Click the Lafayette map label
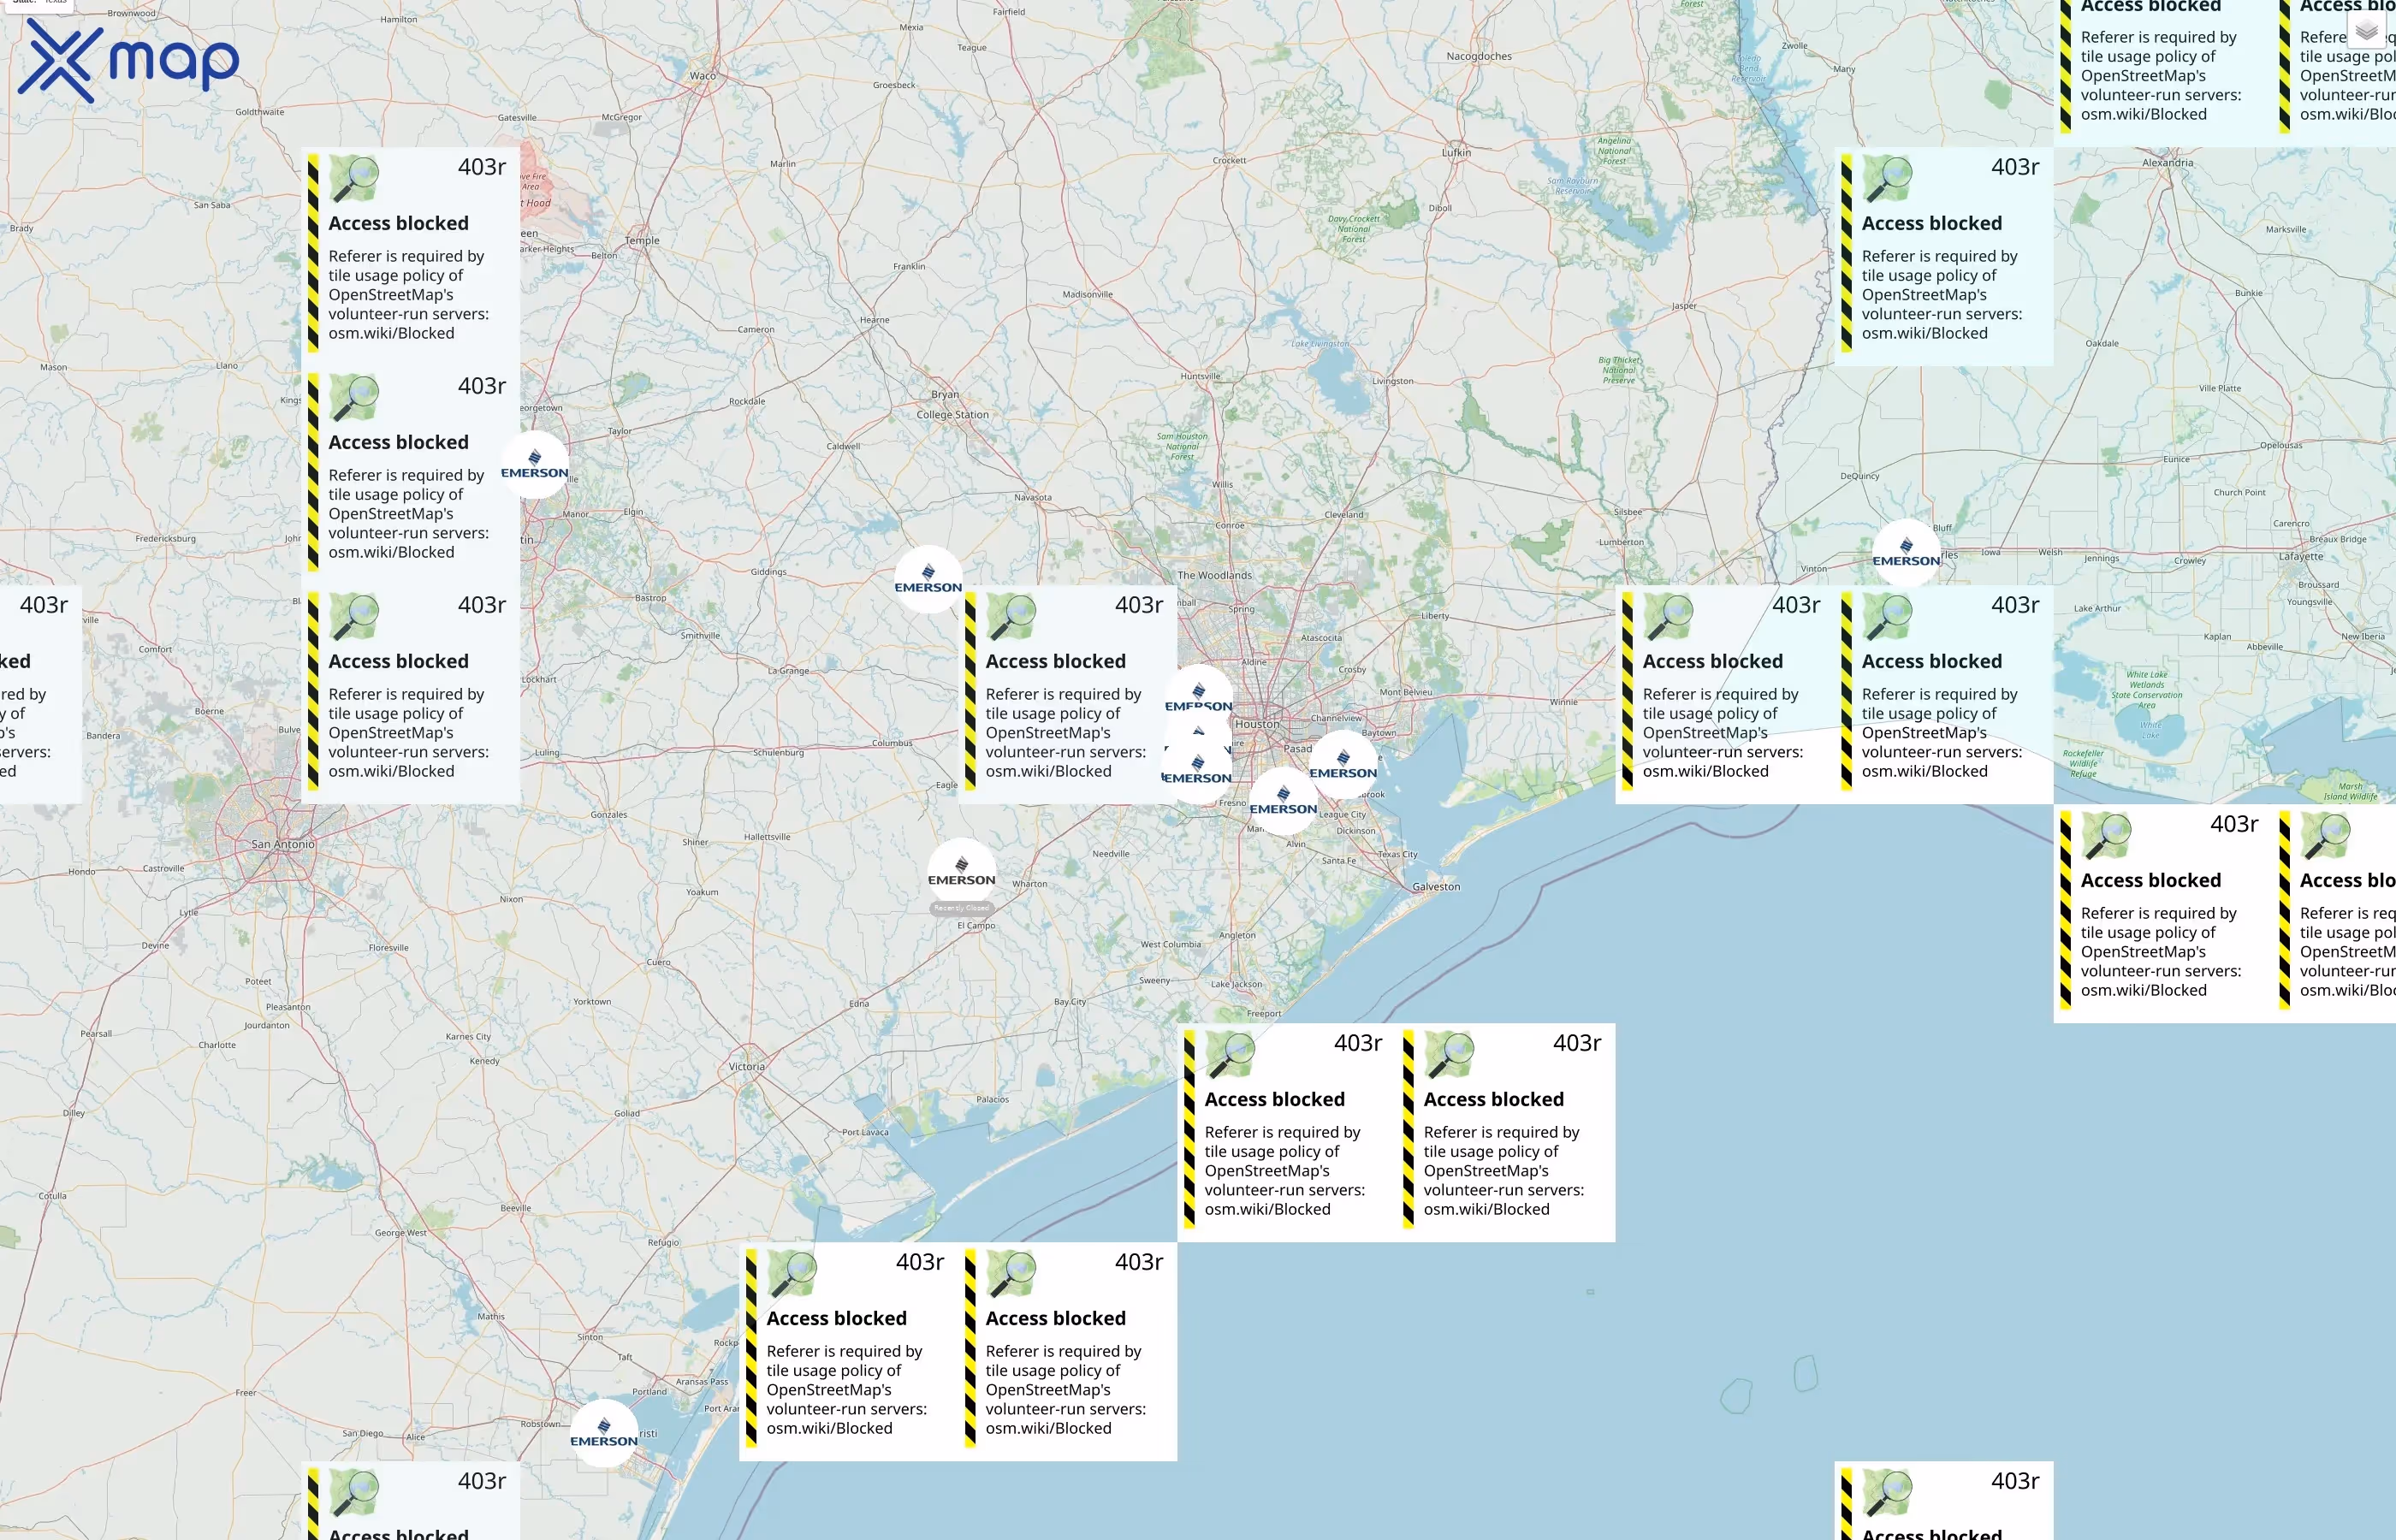Image resolution: width=2396 pixels, height=1540 pixels. (x=2301, y=556)
